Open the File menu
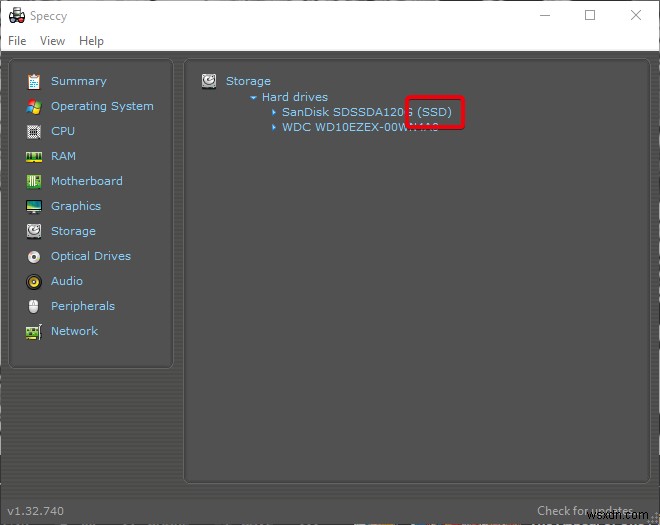This screenshot has width=660, height=525. [x=17, y=41]
